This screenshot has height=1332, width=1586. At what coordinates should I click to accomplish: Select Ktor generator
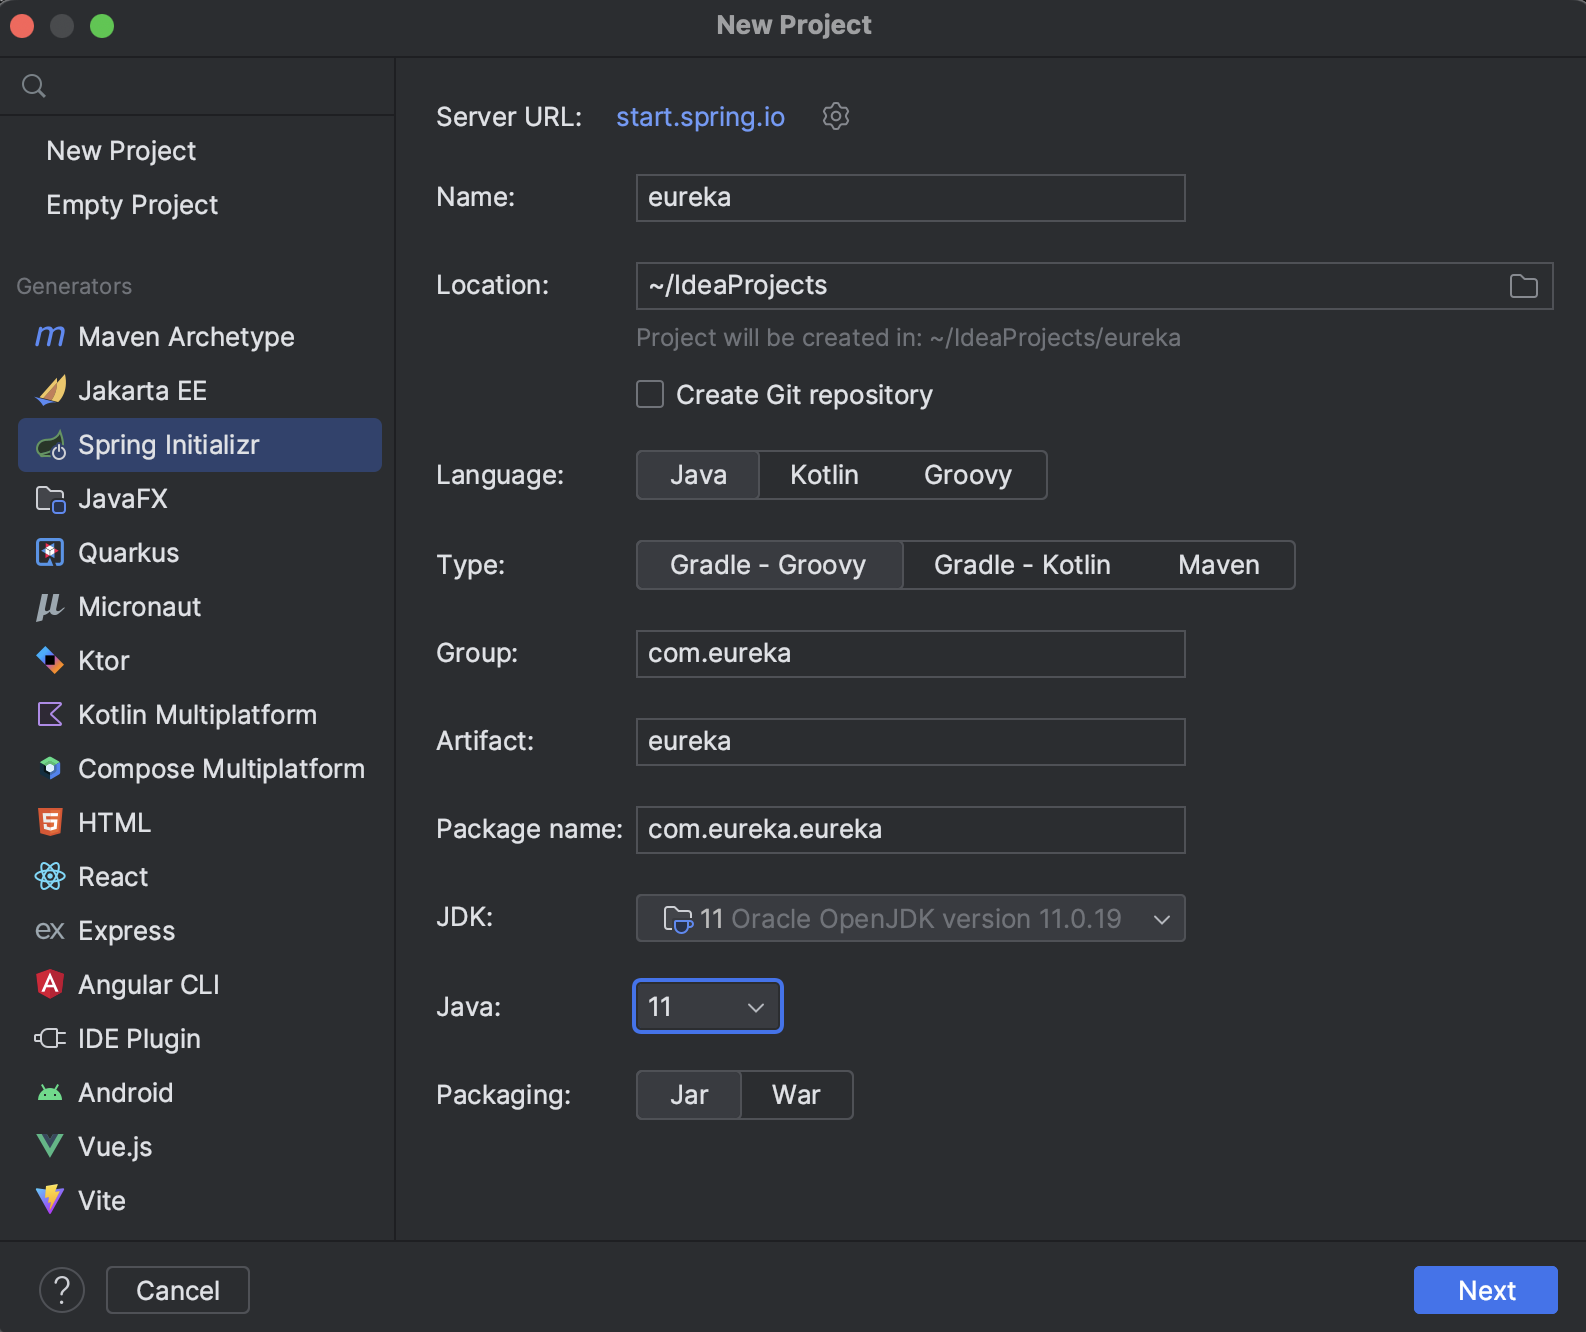pos(200,661)
